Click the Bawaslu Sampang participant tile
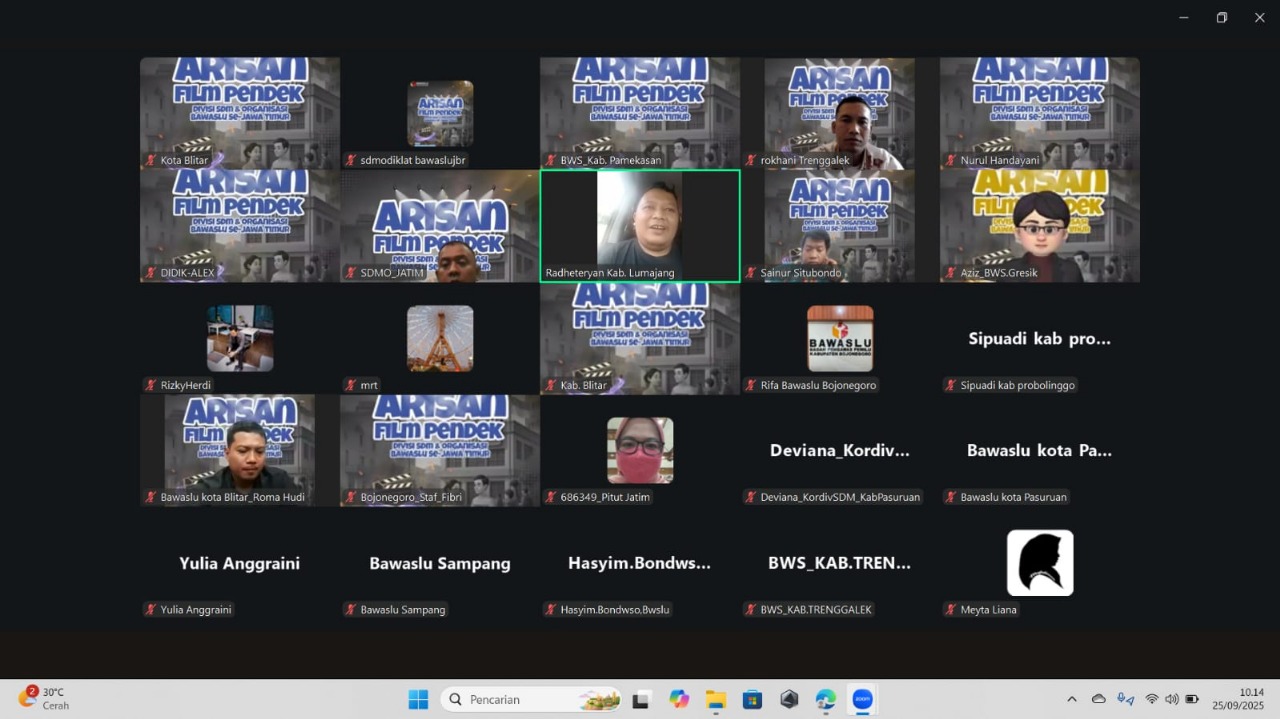1280x719 pixels. point(440,563)
